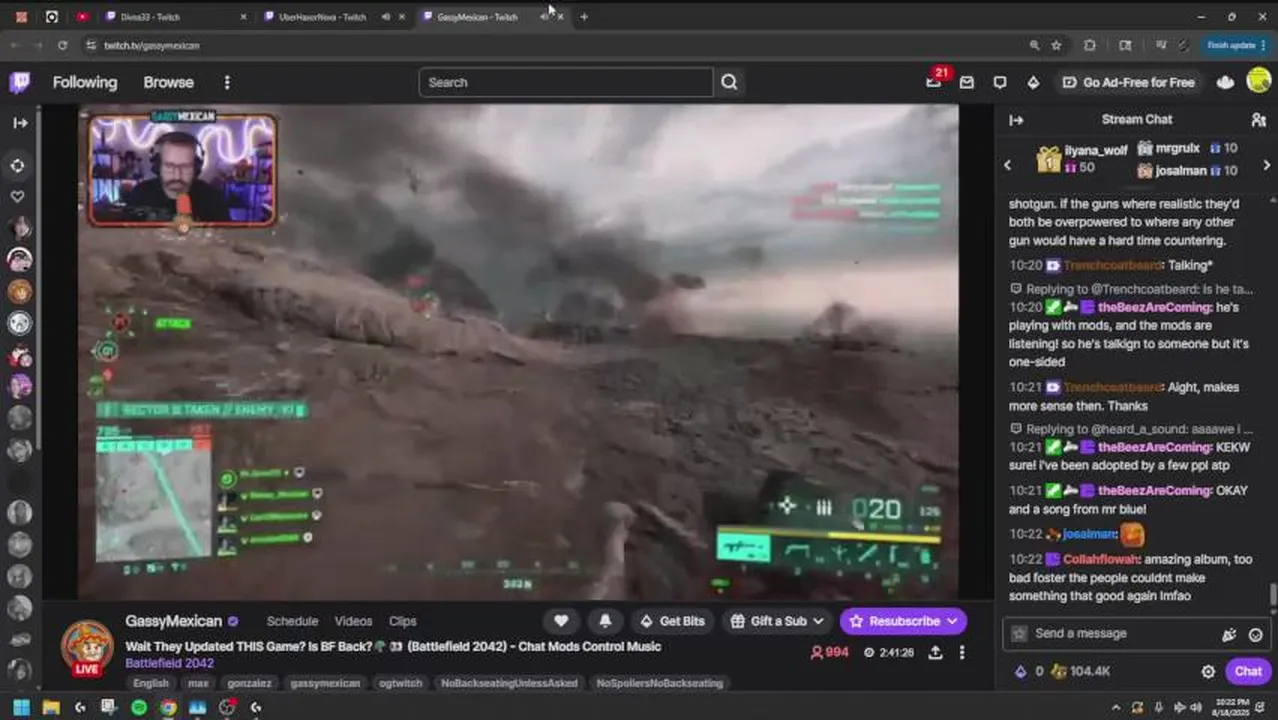Open the chat community users list
1278x720 pixels.
tap(1258, 120)
